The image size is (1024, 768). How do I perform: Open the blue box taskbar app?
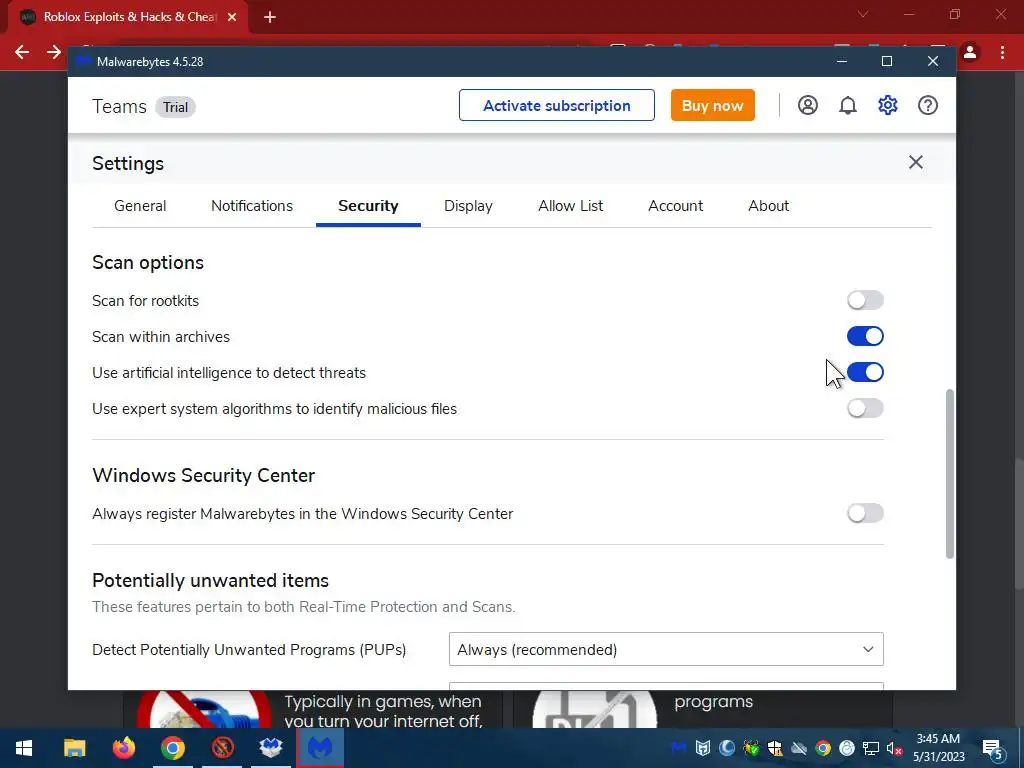(270, 748)
